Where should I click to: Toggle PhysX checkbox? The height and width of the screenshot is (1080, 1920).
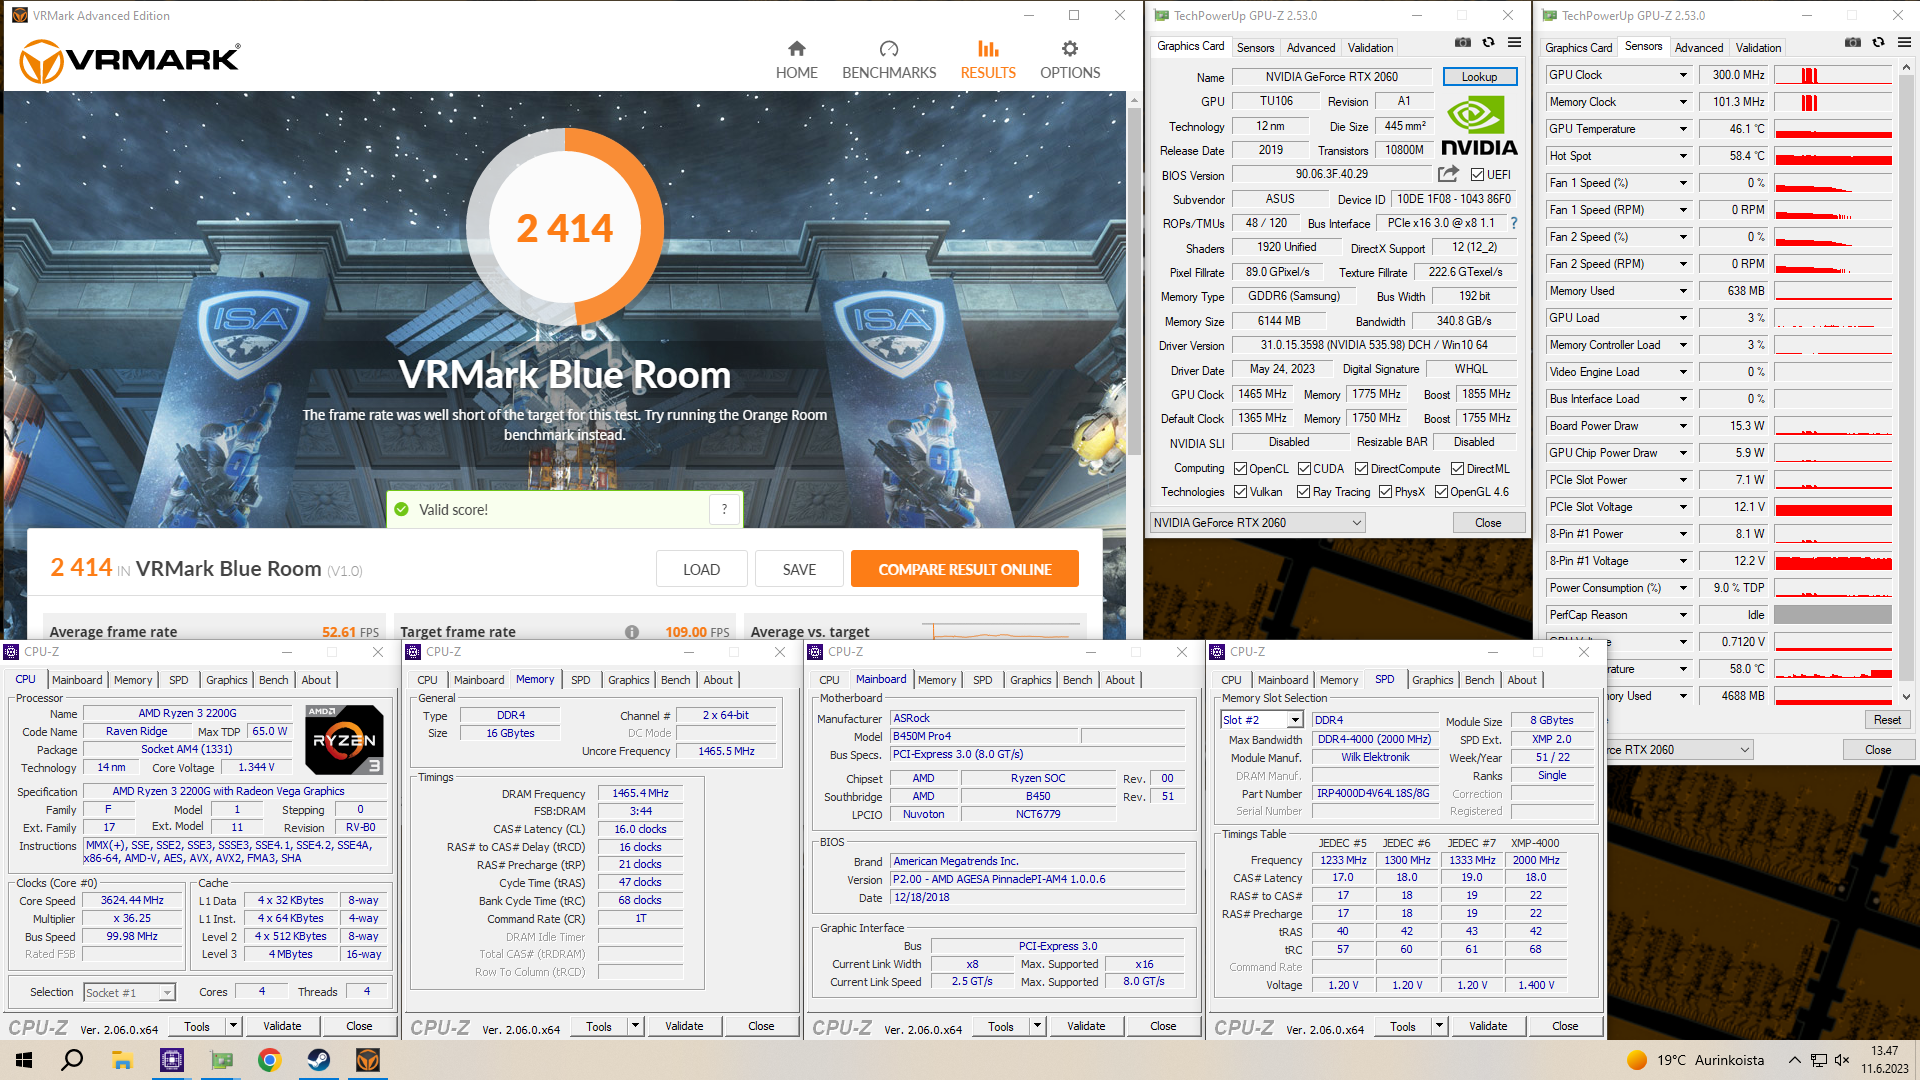click(1385, 492)
